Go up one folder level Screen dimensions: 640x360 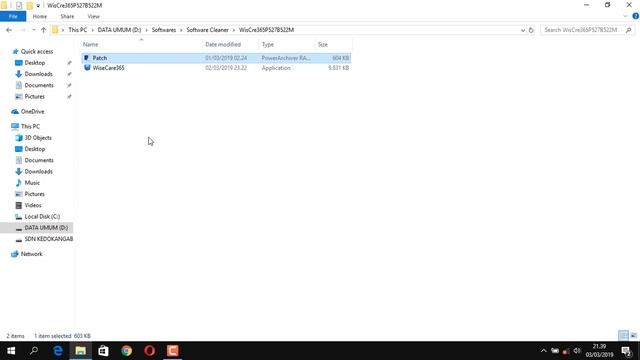44,30
